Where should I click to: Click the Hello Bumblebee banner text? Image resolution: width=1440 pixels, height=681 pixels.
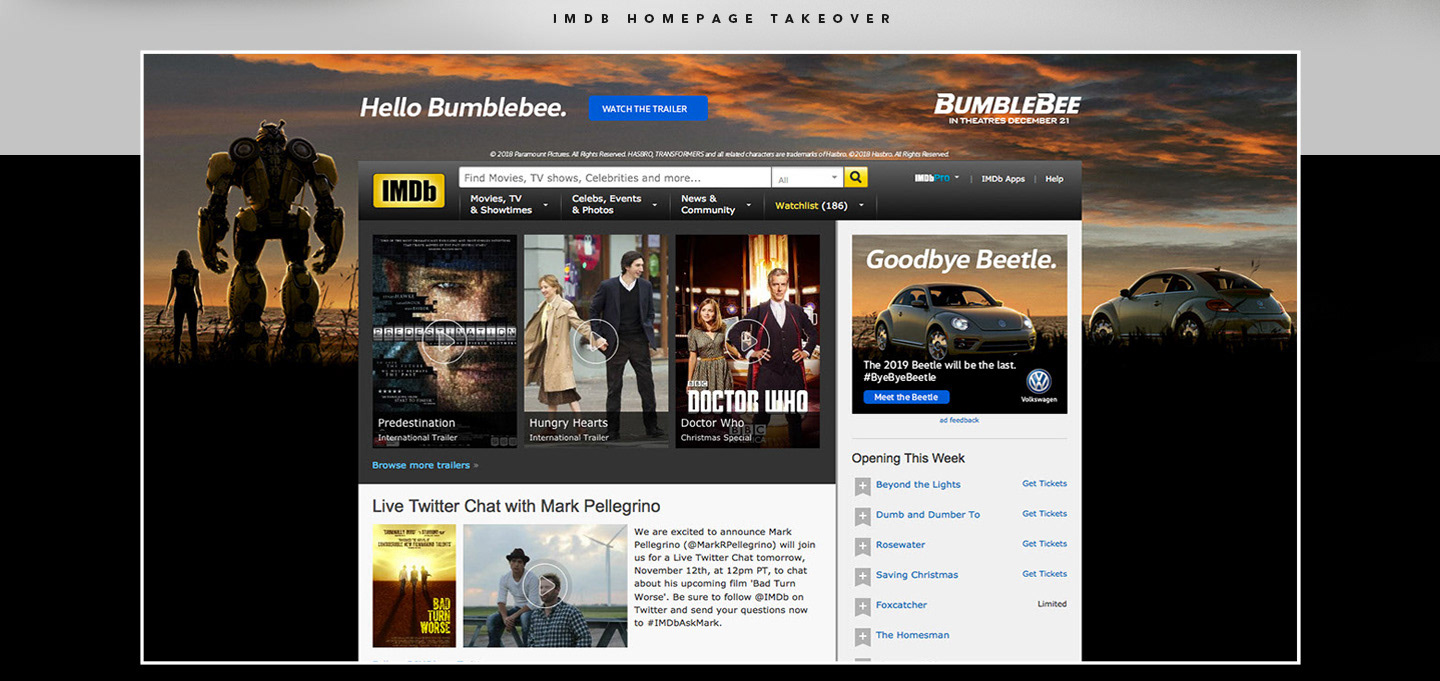tap(463, 107)
